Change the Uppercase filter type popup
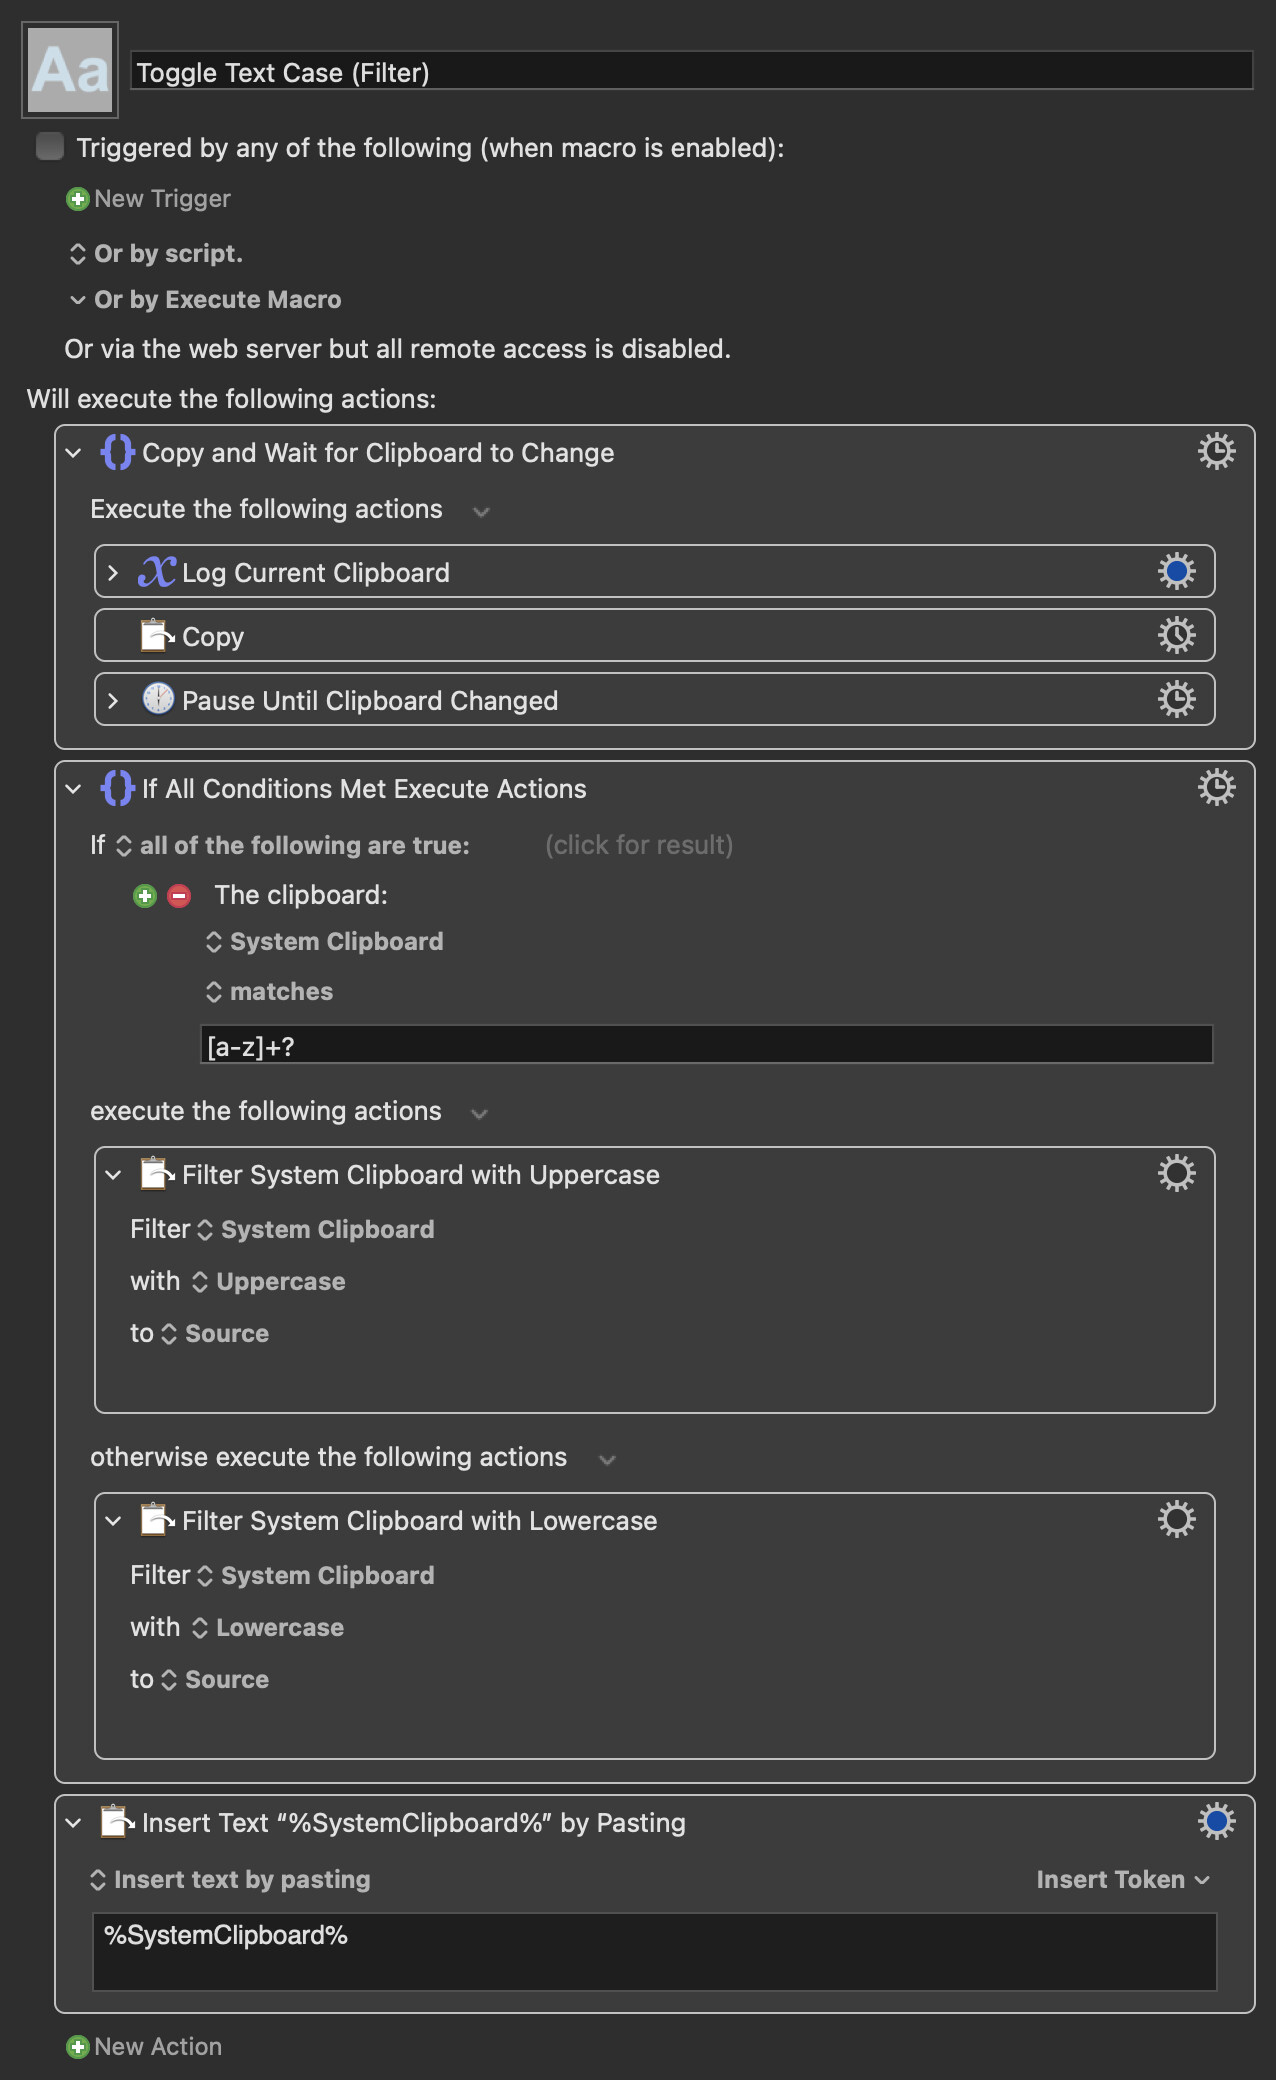 [268, 1282]
